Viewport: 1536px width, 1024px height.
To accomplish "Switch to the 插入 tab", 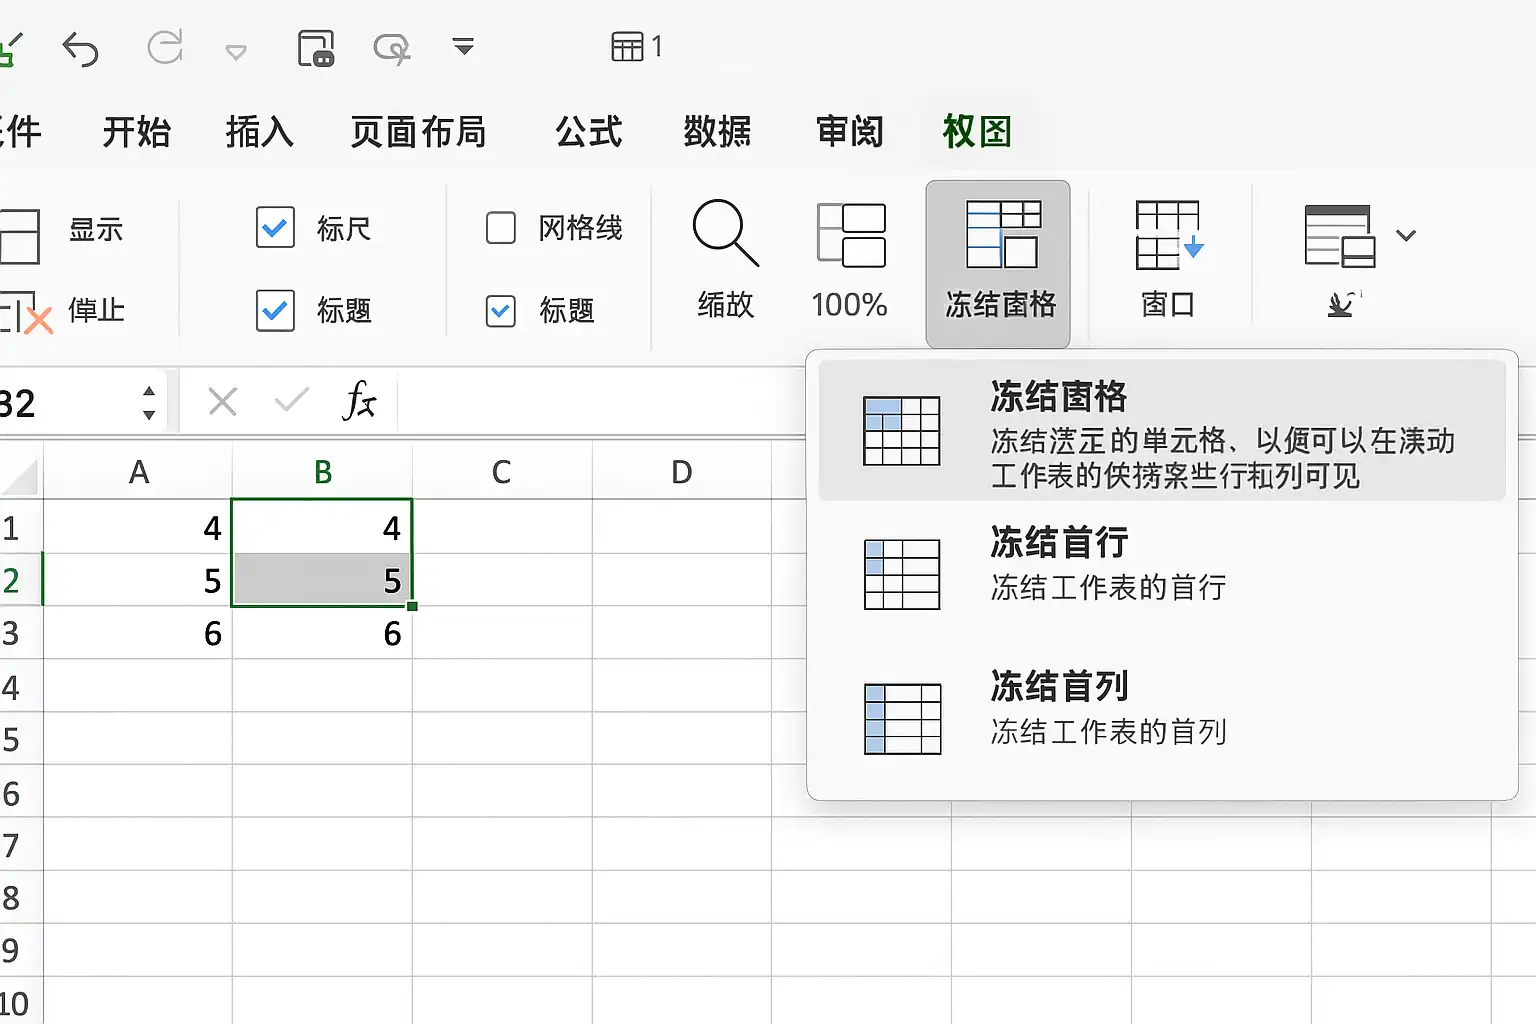I will pyautogui.click(x=259, y=132).
